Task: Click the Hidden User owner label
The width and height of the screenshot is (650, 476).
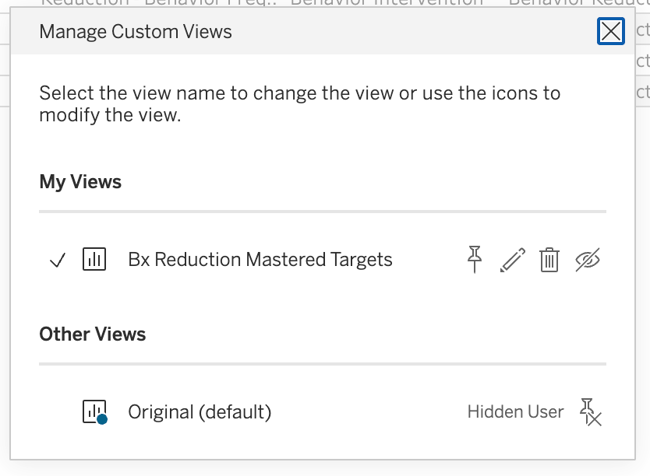Action: 515,412
